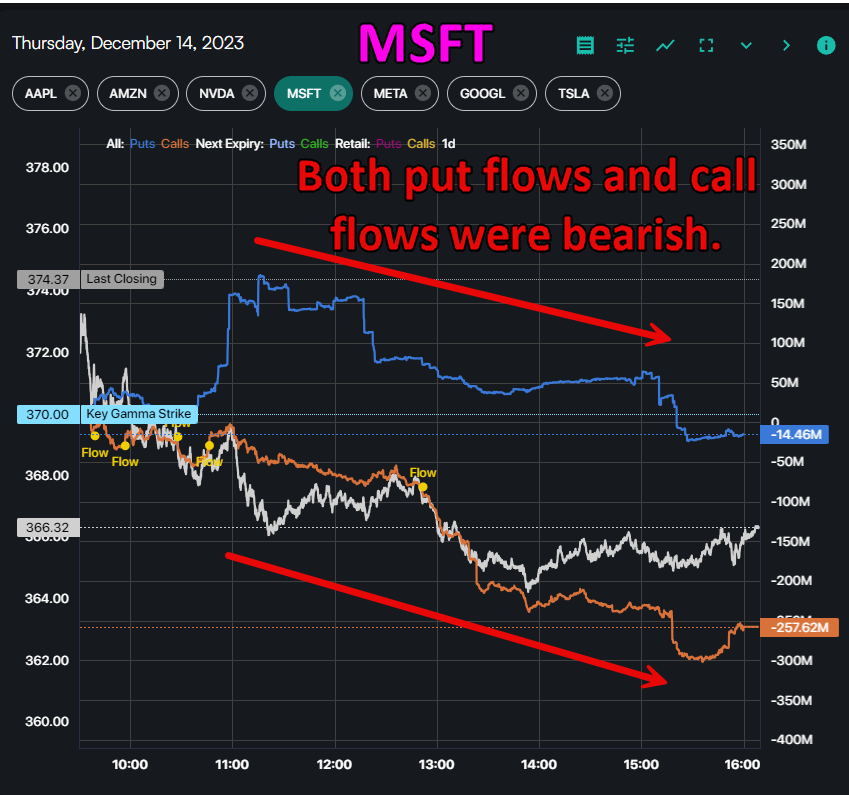Remove AMZN ticker via its X icon
This screenshot has width=849, height=795.
(161, 93)
